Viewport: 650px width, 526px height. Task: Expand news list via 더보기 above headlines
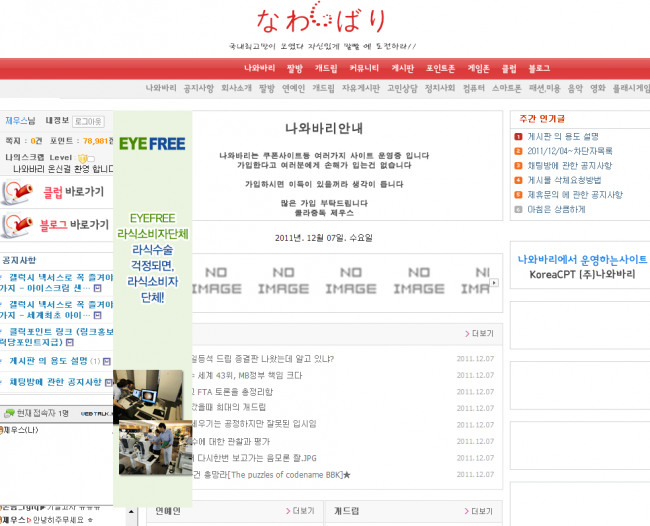point(481,333)
